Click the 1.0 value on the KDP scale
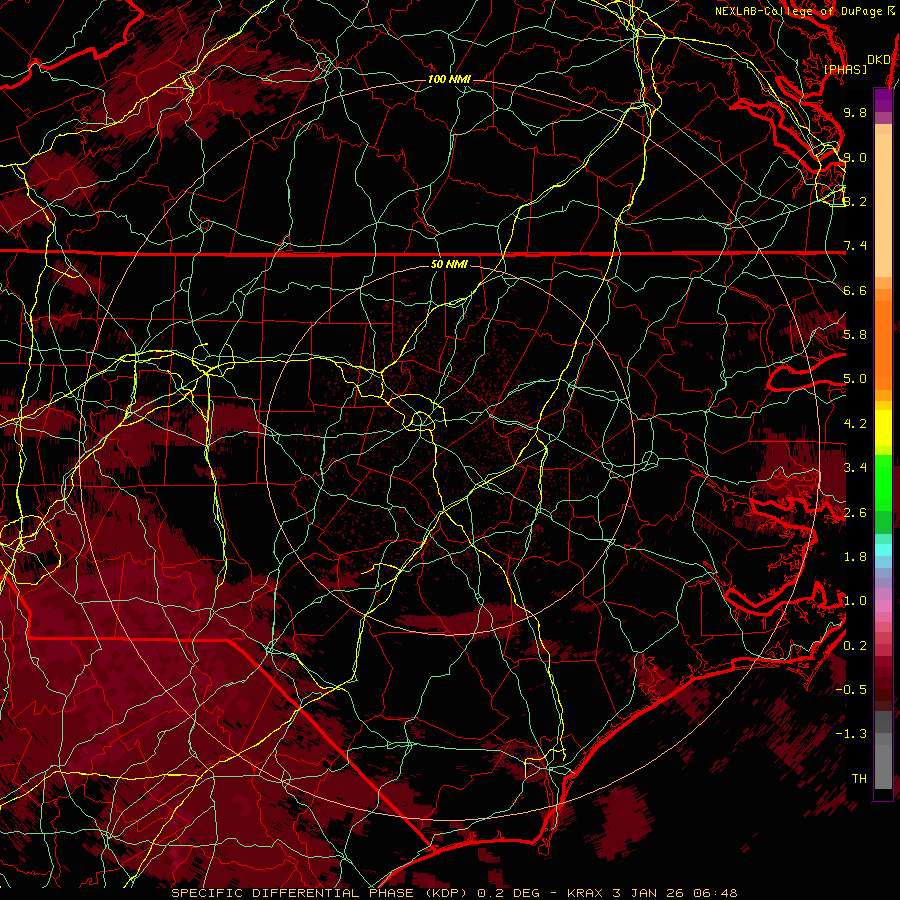This screenshot has height=900, width=900. pos(855,601)
